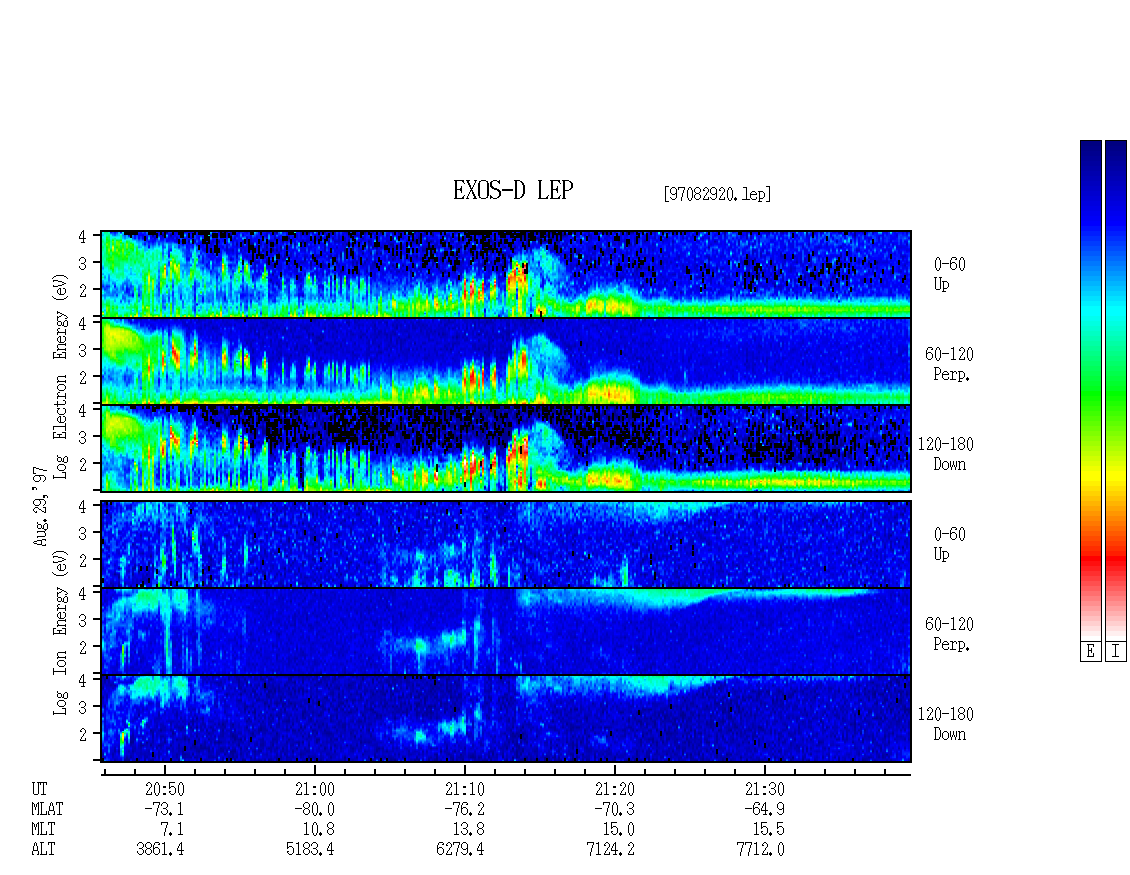Click the UT row header
The width and height of the screenshot is (1130, 875).
pyautogui.click(x=39, y=789)
